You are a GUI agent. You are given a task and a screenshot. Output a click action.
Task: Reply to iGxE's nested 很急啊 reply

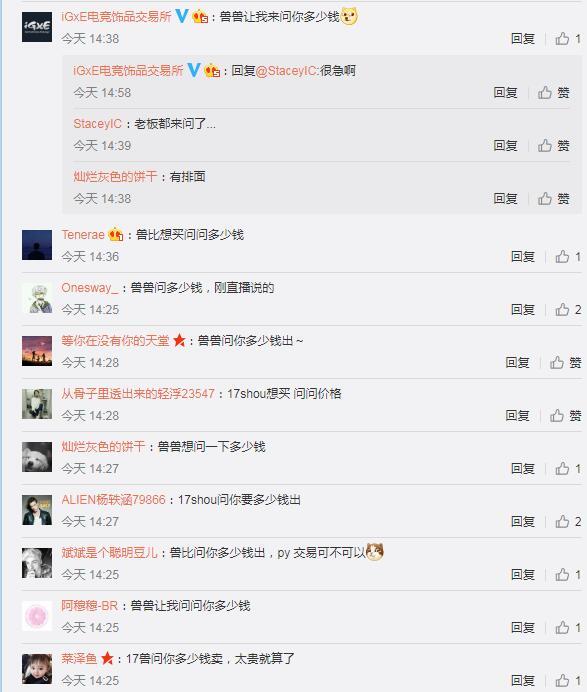click(505, 92)
